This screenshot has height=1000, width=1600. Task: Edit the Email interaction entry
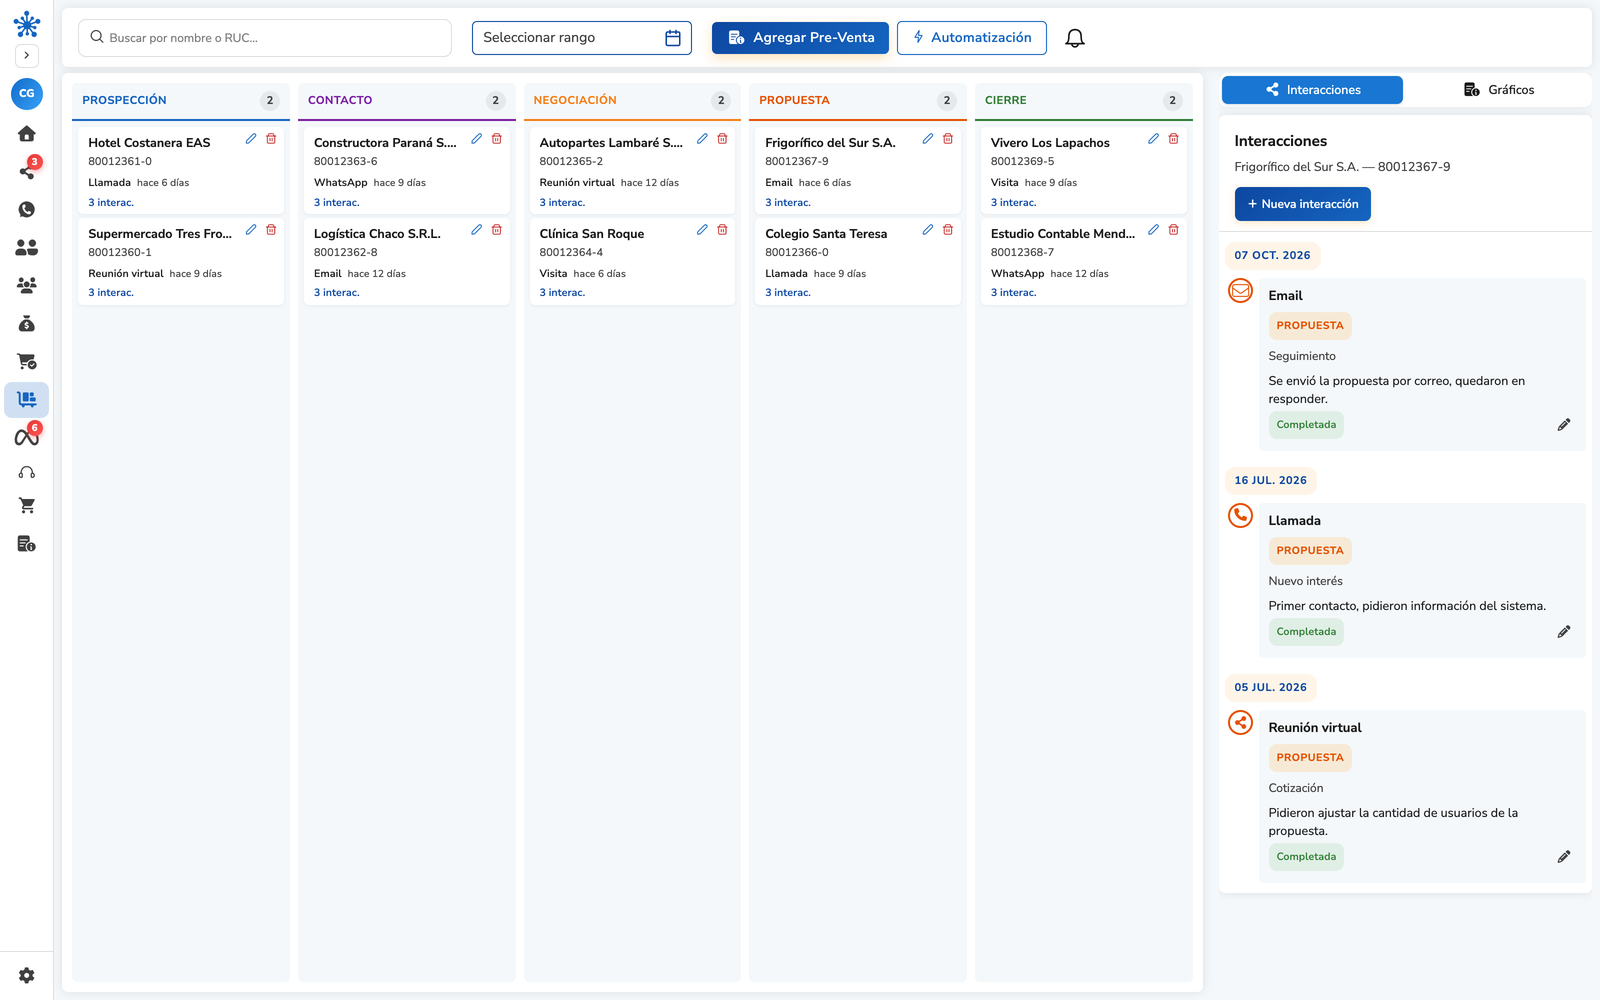tap(1564, 425)
